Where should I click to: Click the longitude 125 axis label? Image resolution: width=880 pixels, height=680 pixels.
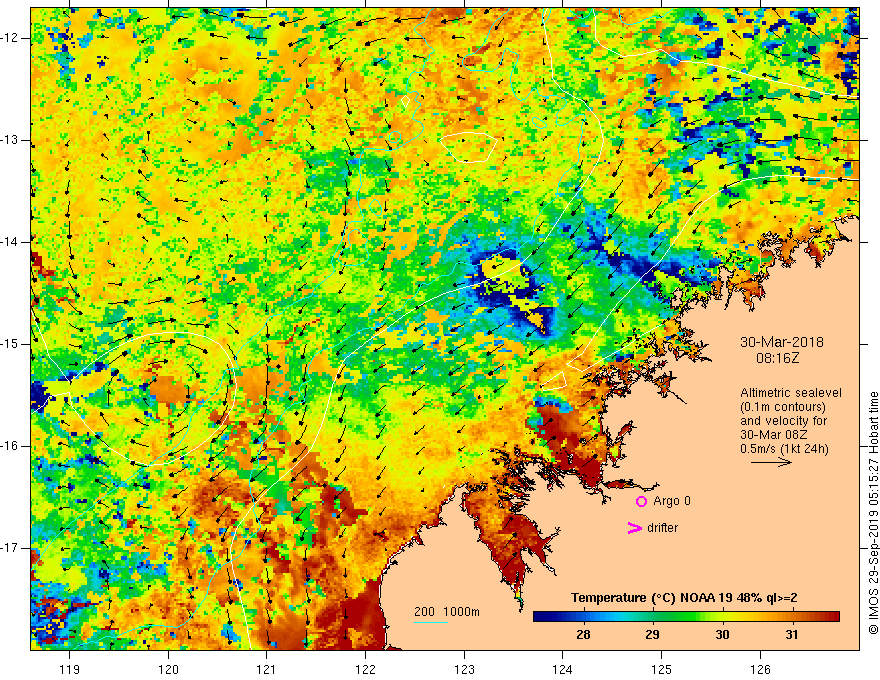(x=662, y=669)
